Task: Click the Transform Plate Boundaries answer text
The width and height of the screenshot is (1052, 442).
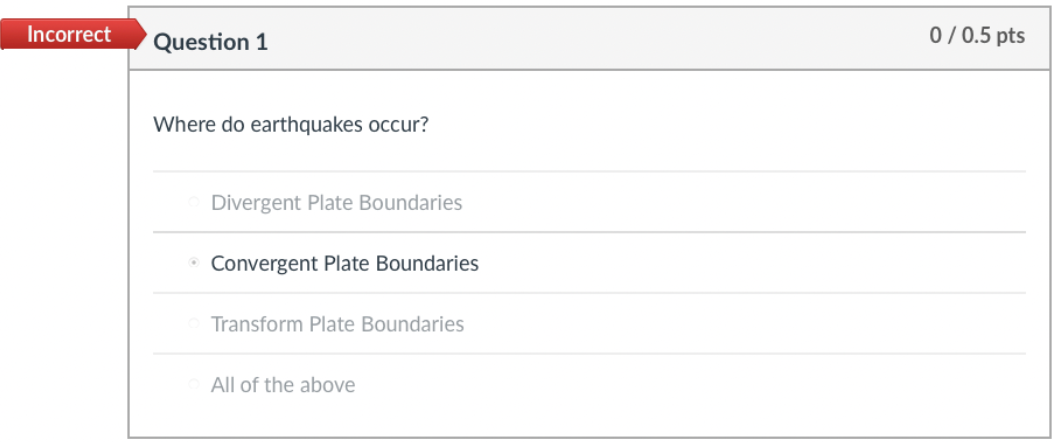Action: coord(337,324)
